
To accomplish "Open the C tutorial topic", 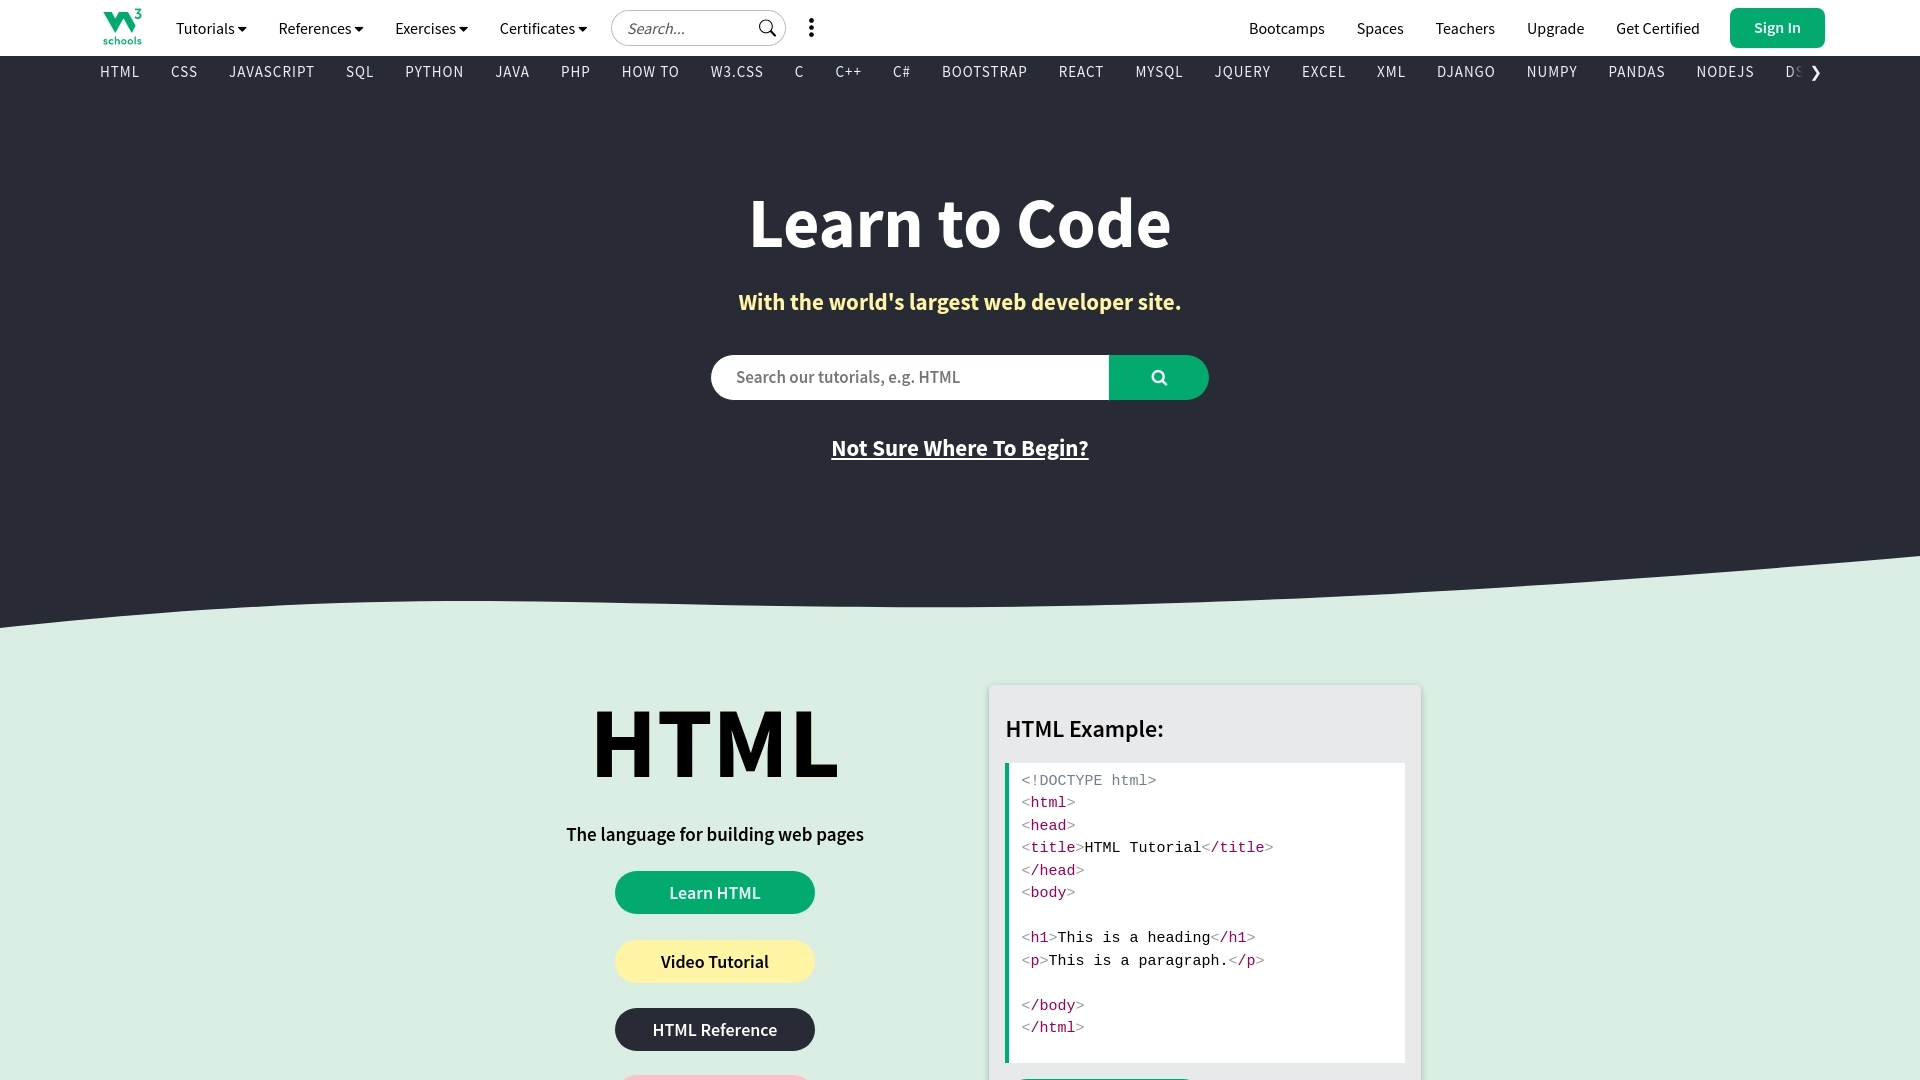I will (x=799, y=72).
